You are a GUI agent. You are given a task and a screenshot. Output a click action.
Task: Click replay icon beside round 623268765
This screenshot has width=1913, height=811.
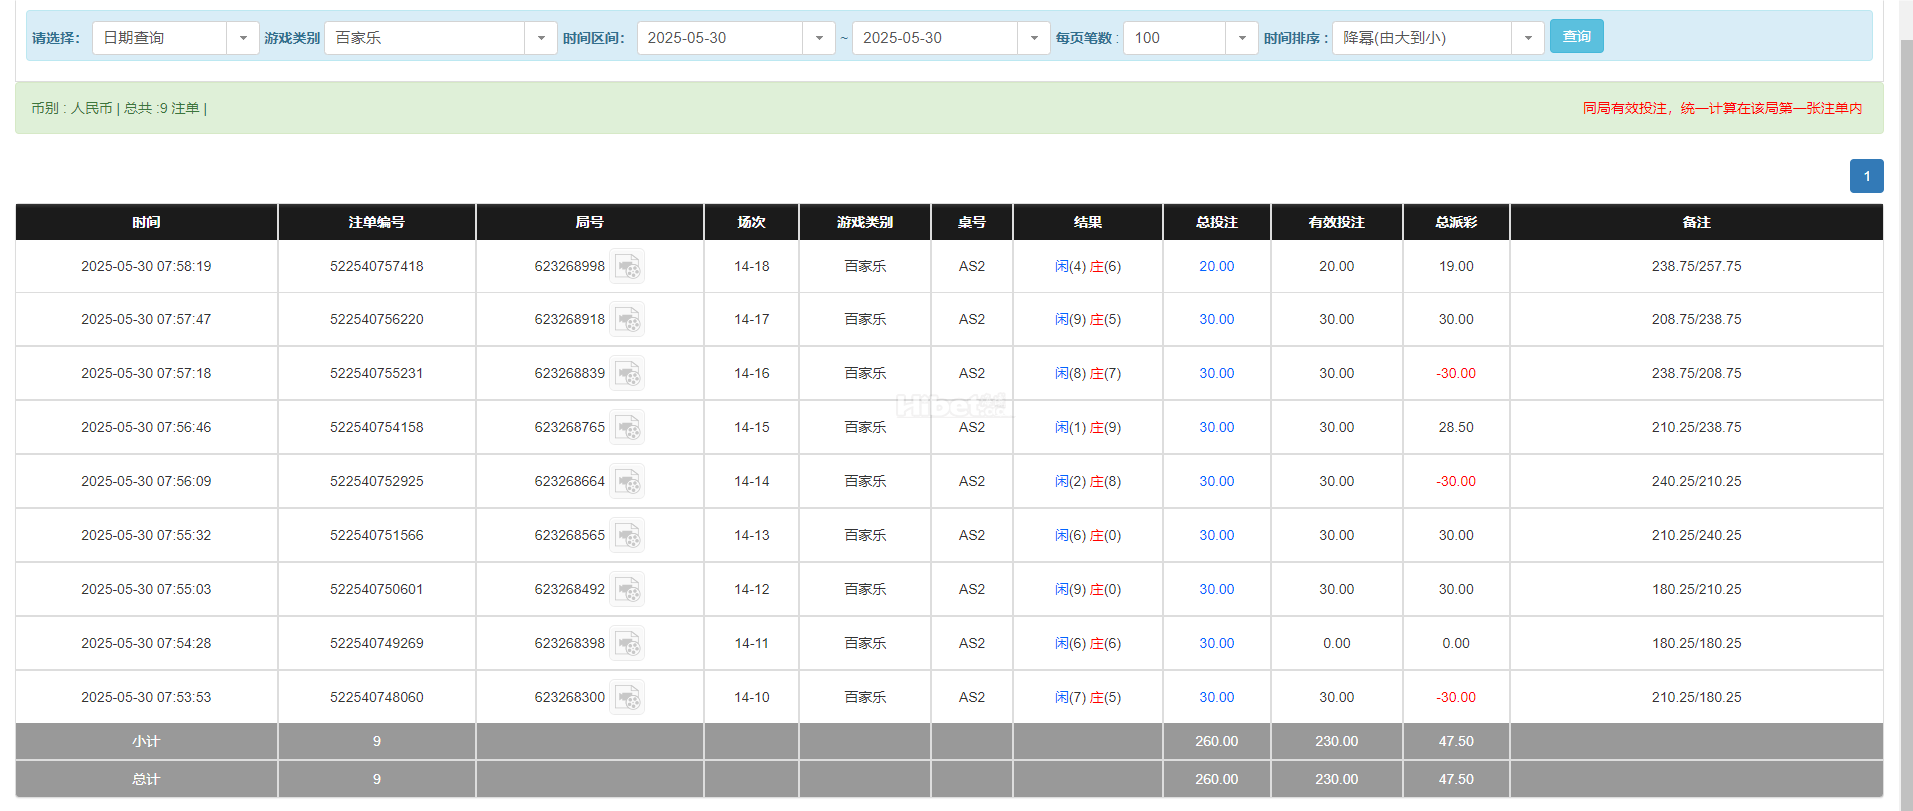pos(627,428)
